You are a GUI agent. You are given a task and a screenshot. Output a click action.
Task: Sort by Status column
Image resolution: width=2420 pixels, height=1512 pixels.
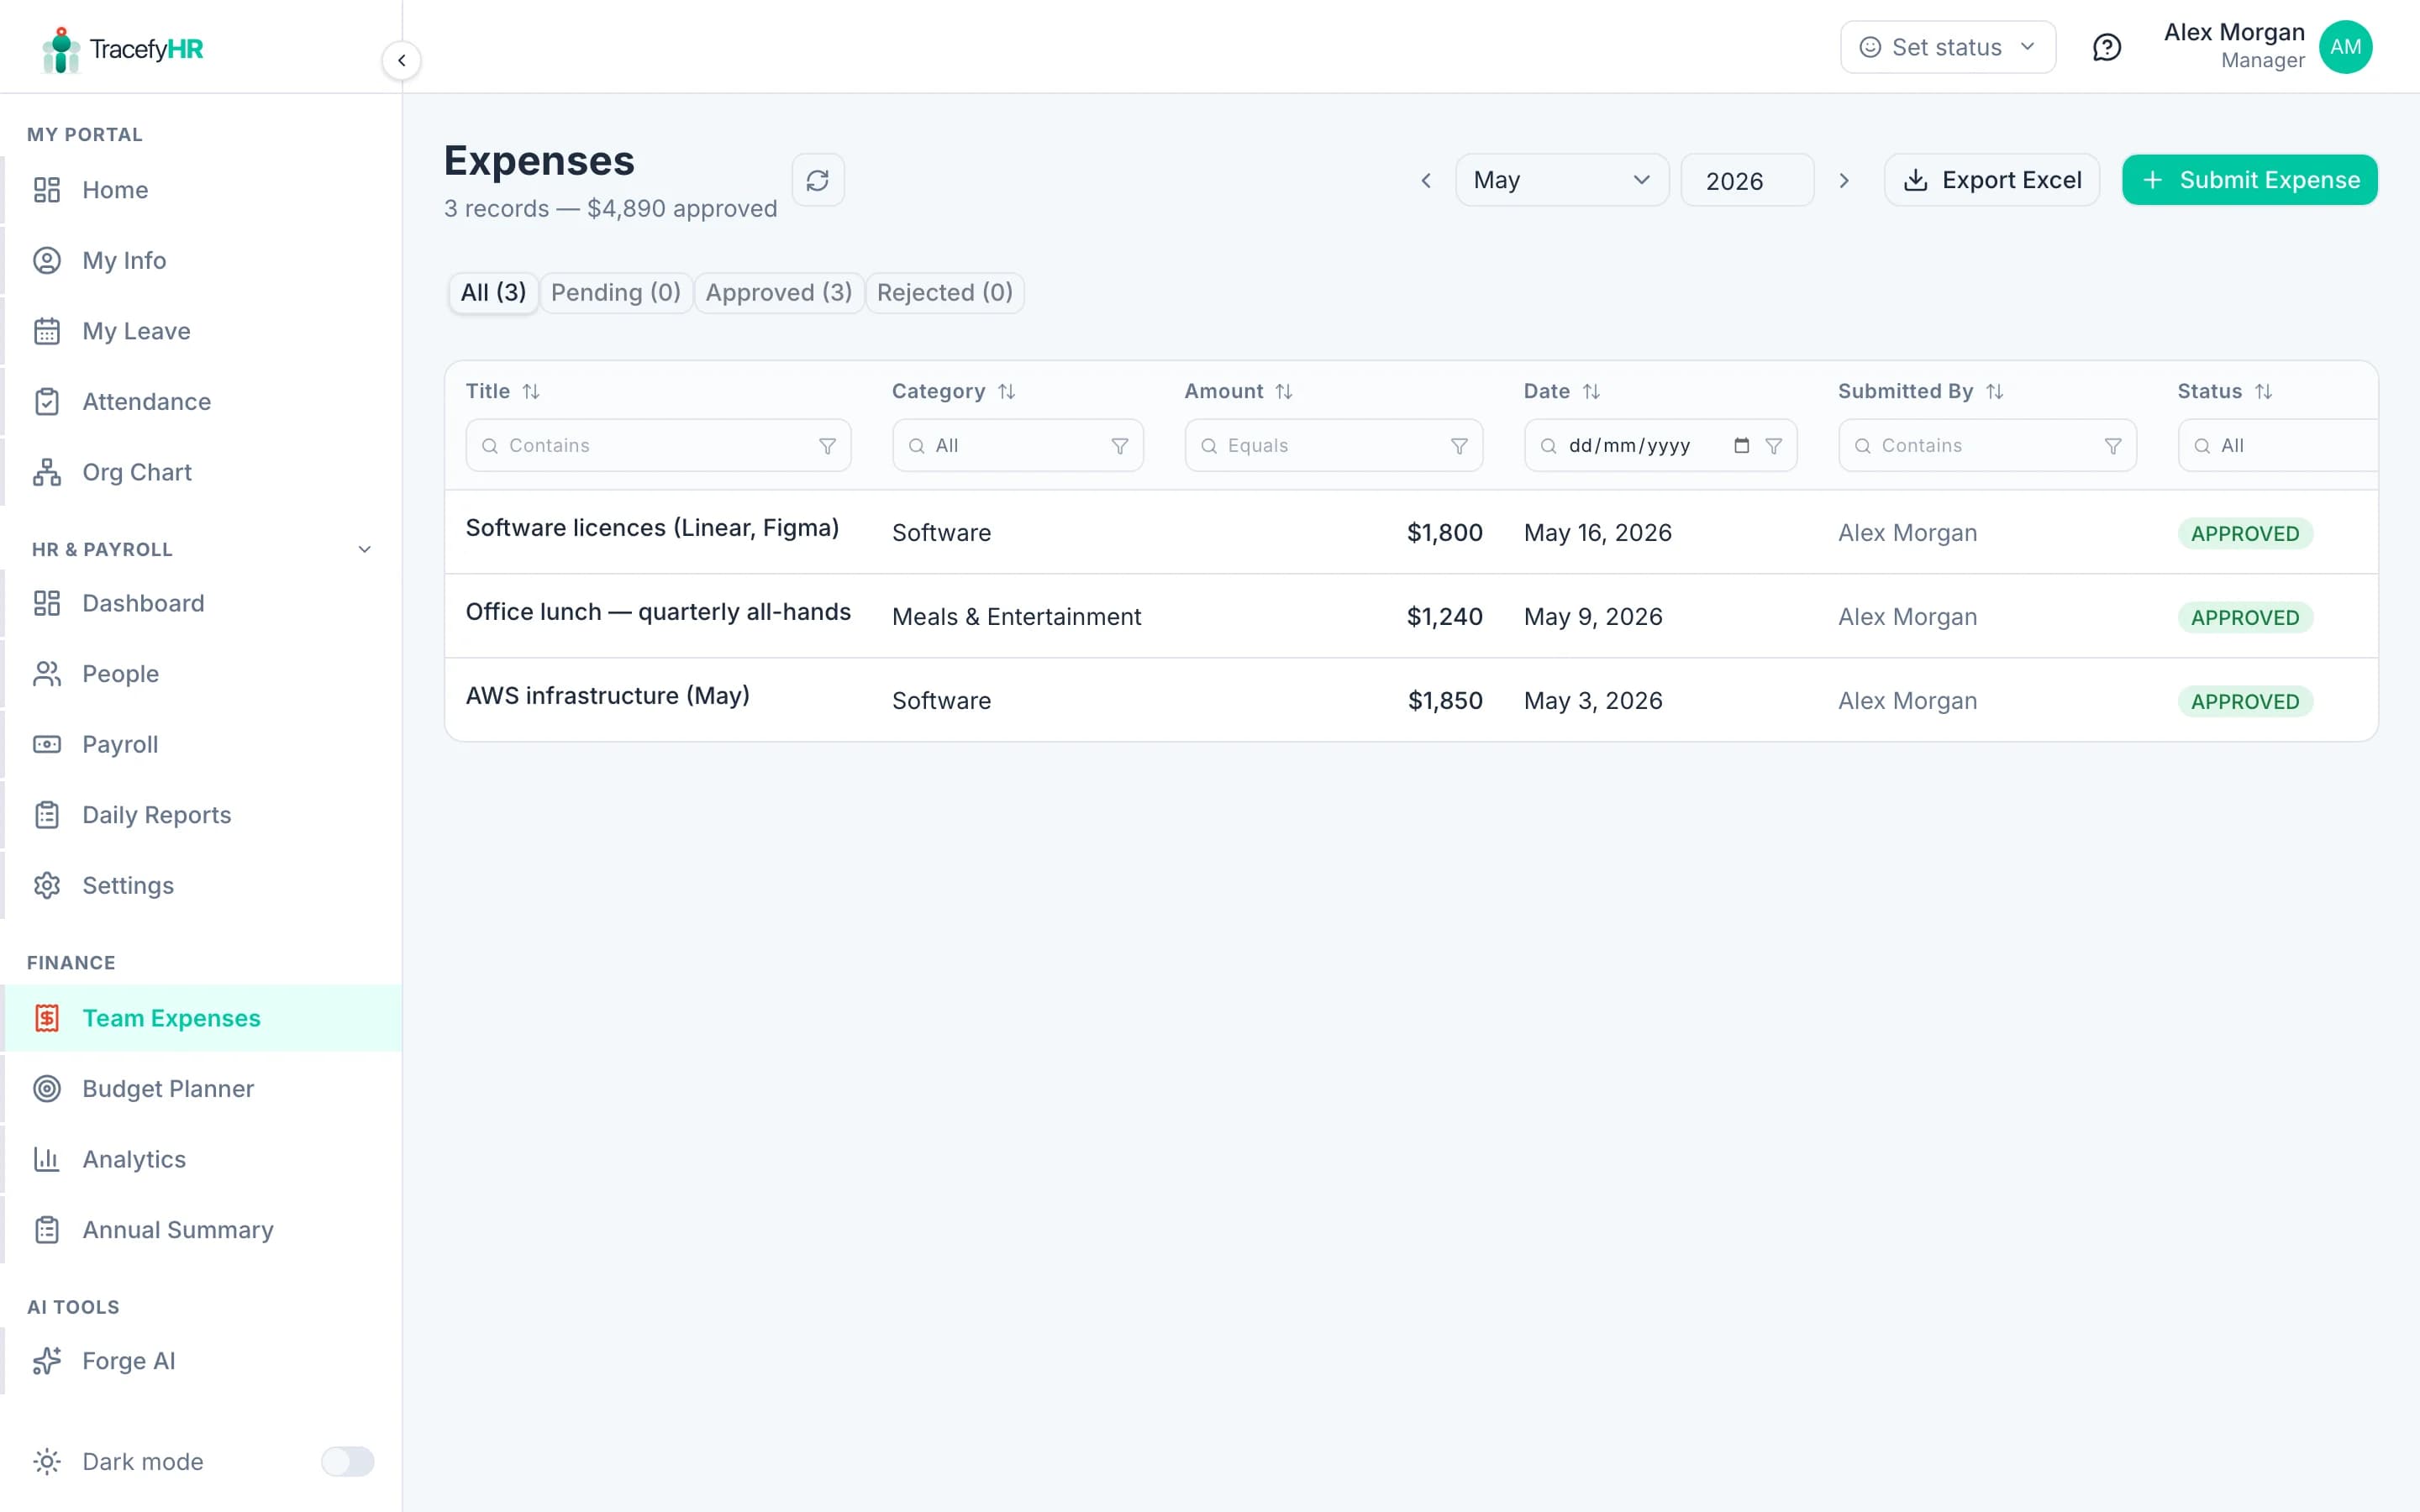click(x=2263, y=391)
